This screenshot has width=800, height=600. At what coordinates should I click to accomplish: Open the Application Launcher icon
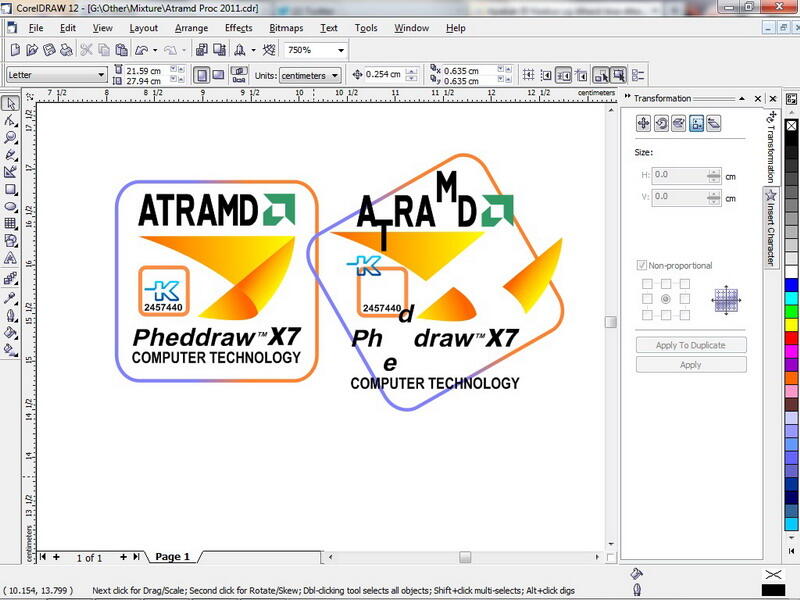pyautogui.click(x=240, y=49)
